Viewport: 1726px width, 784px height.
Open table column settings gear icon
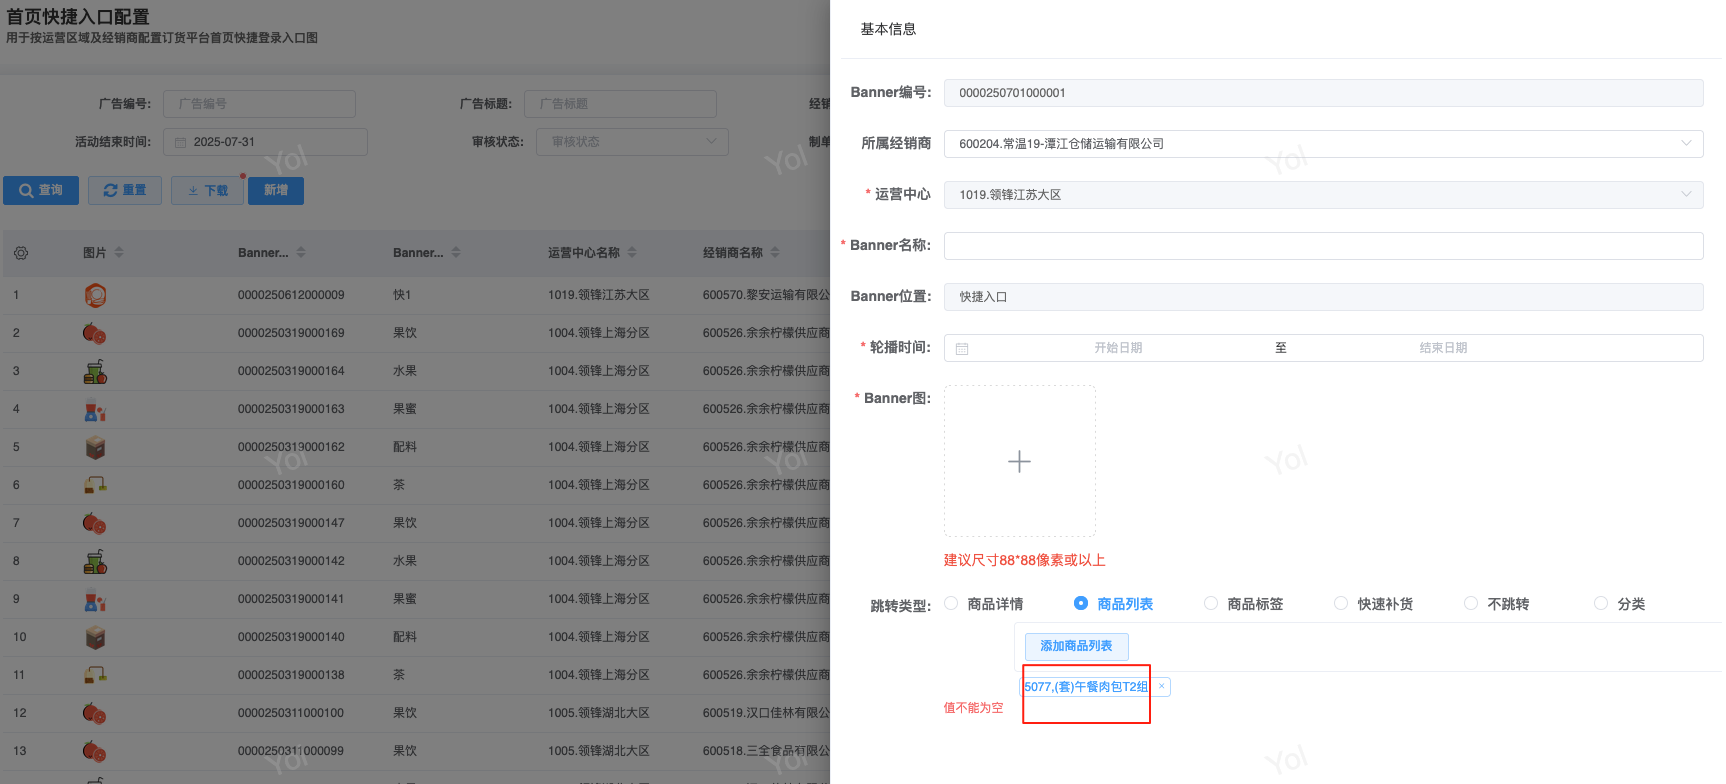click(x=21, y=253)
